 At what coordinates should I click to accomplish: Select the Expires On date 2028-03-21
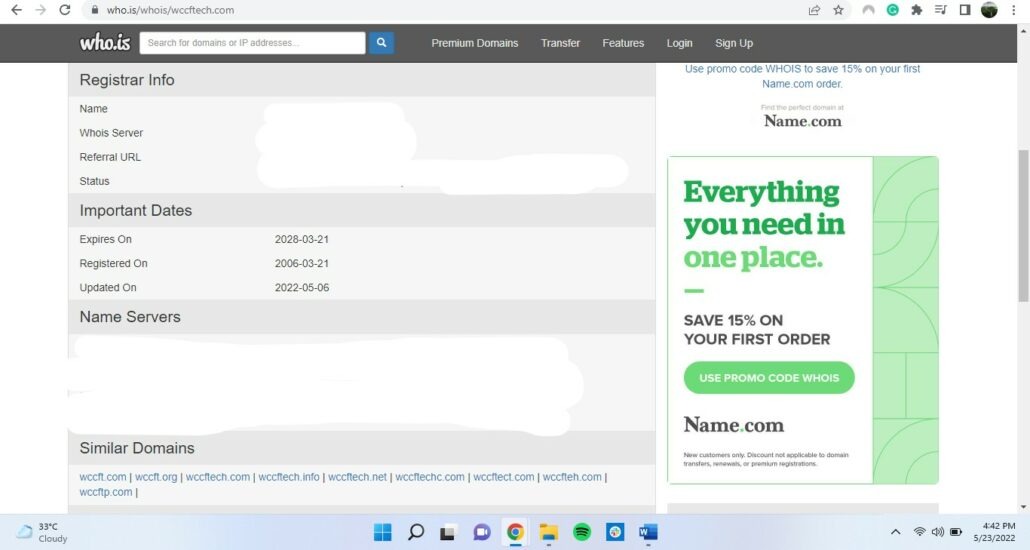[302, 239]
